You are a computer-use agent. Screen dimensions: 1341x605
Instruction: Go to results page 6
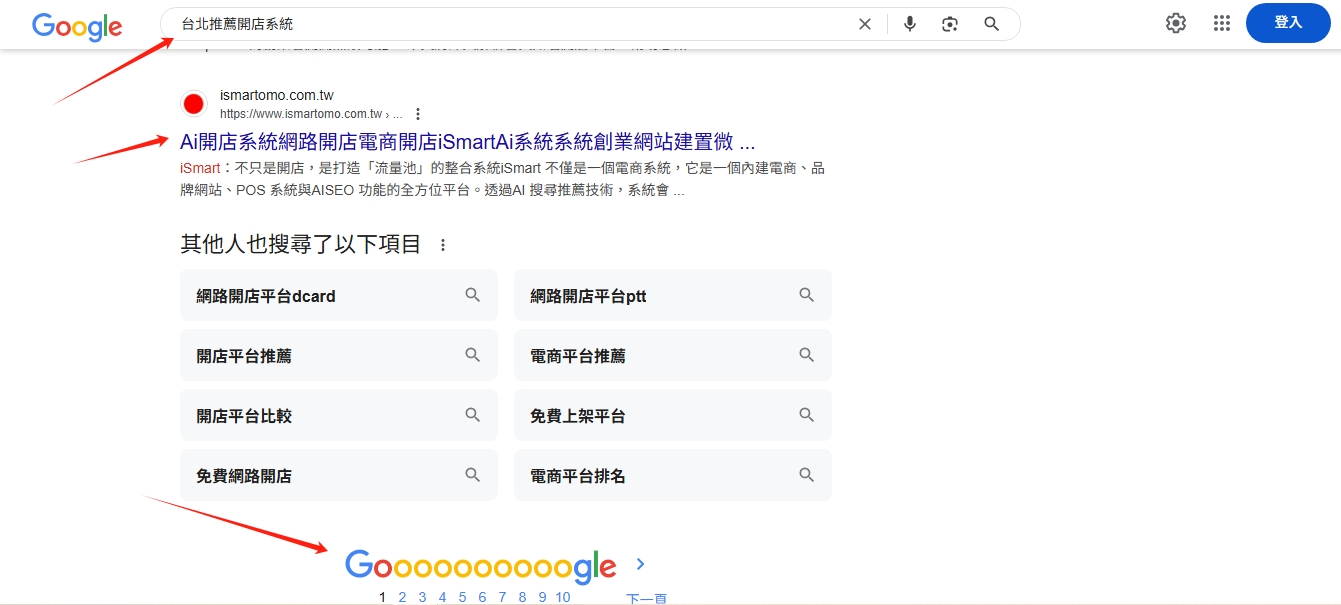click(x=482, y=597)
